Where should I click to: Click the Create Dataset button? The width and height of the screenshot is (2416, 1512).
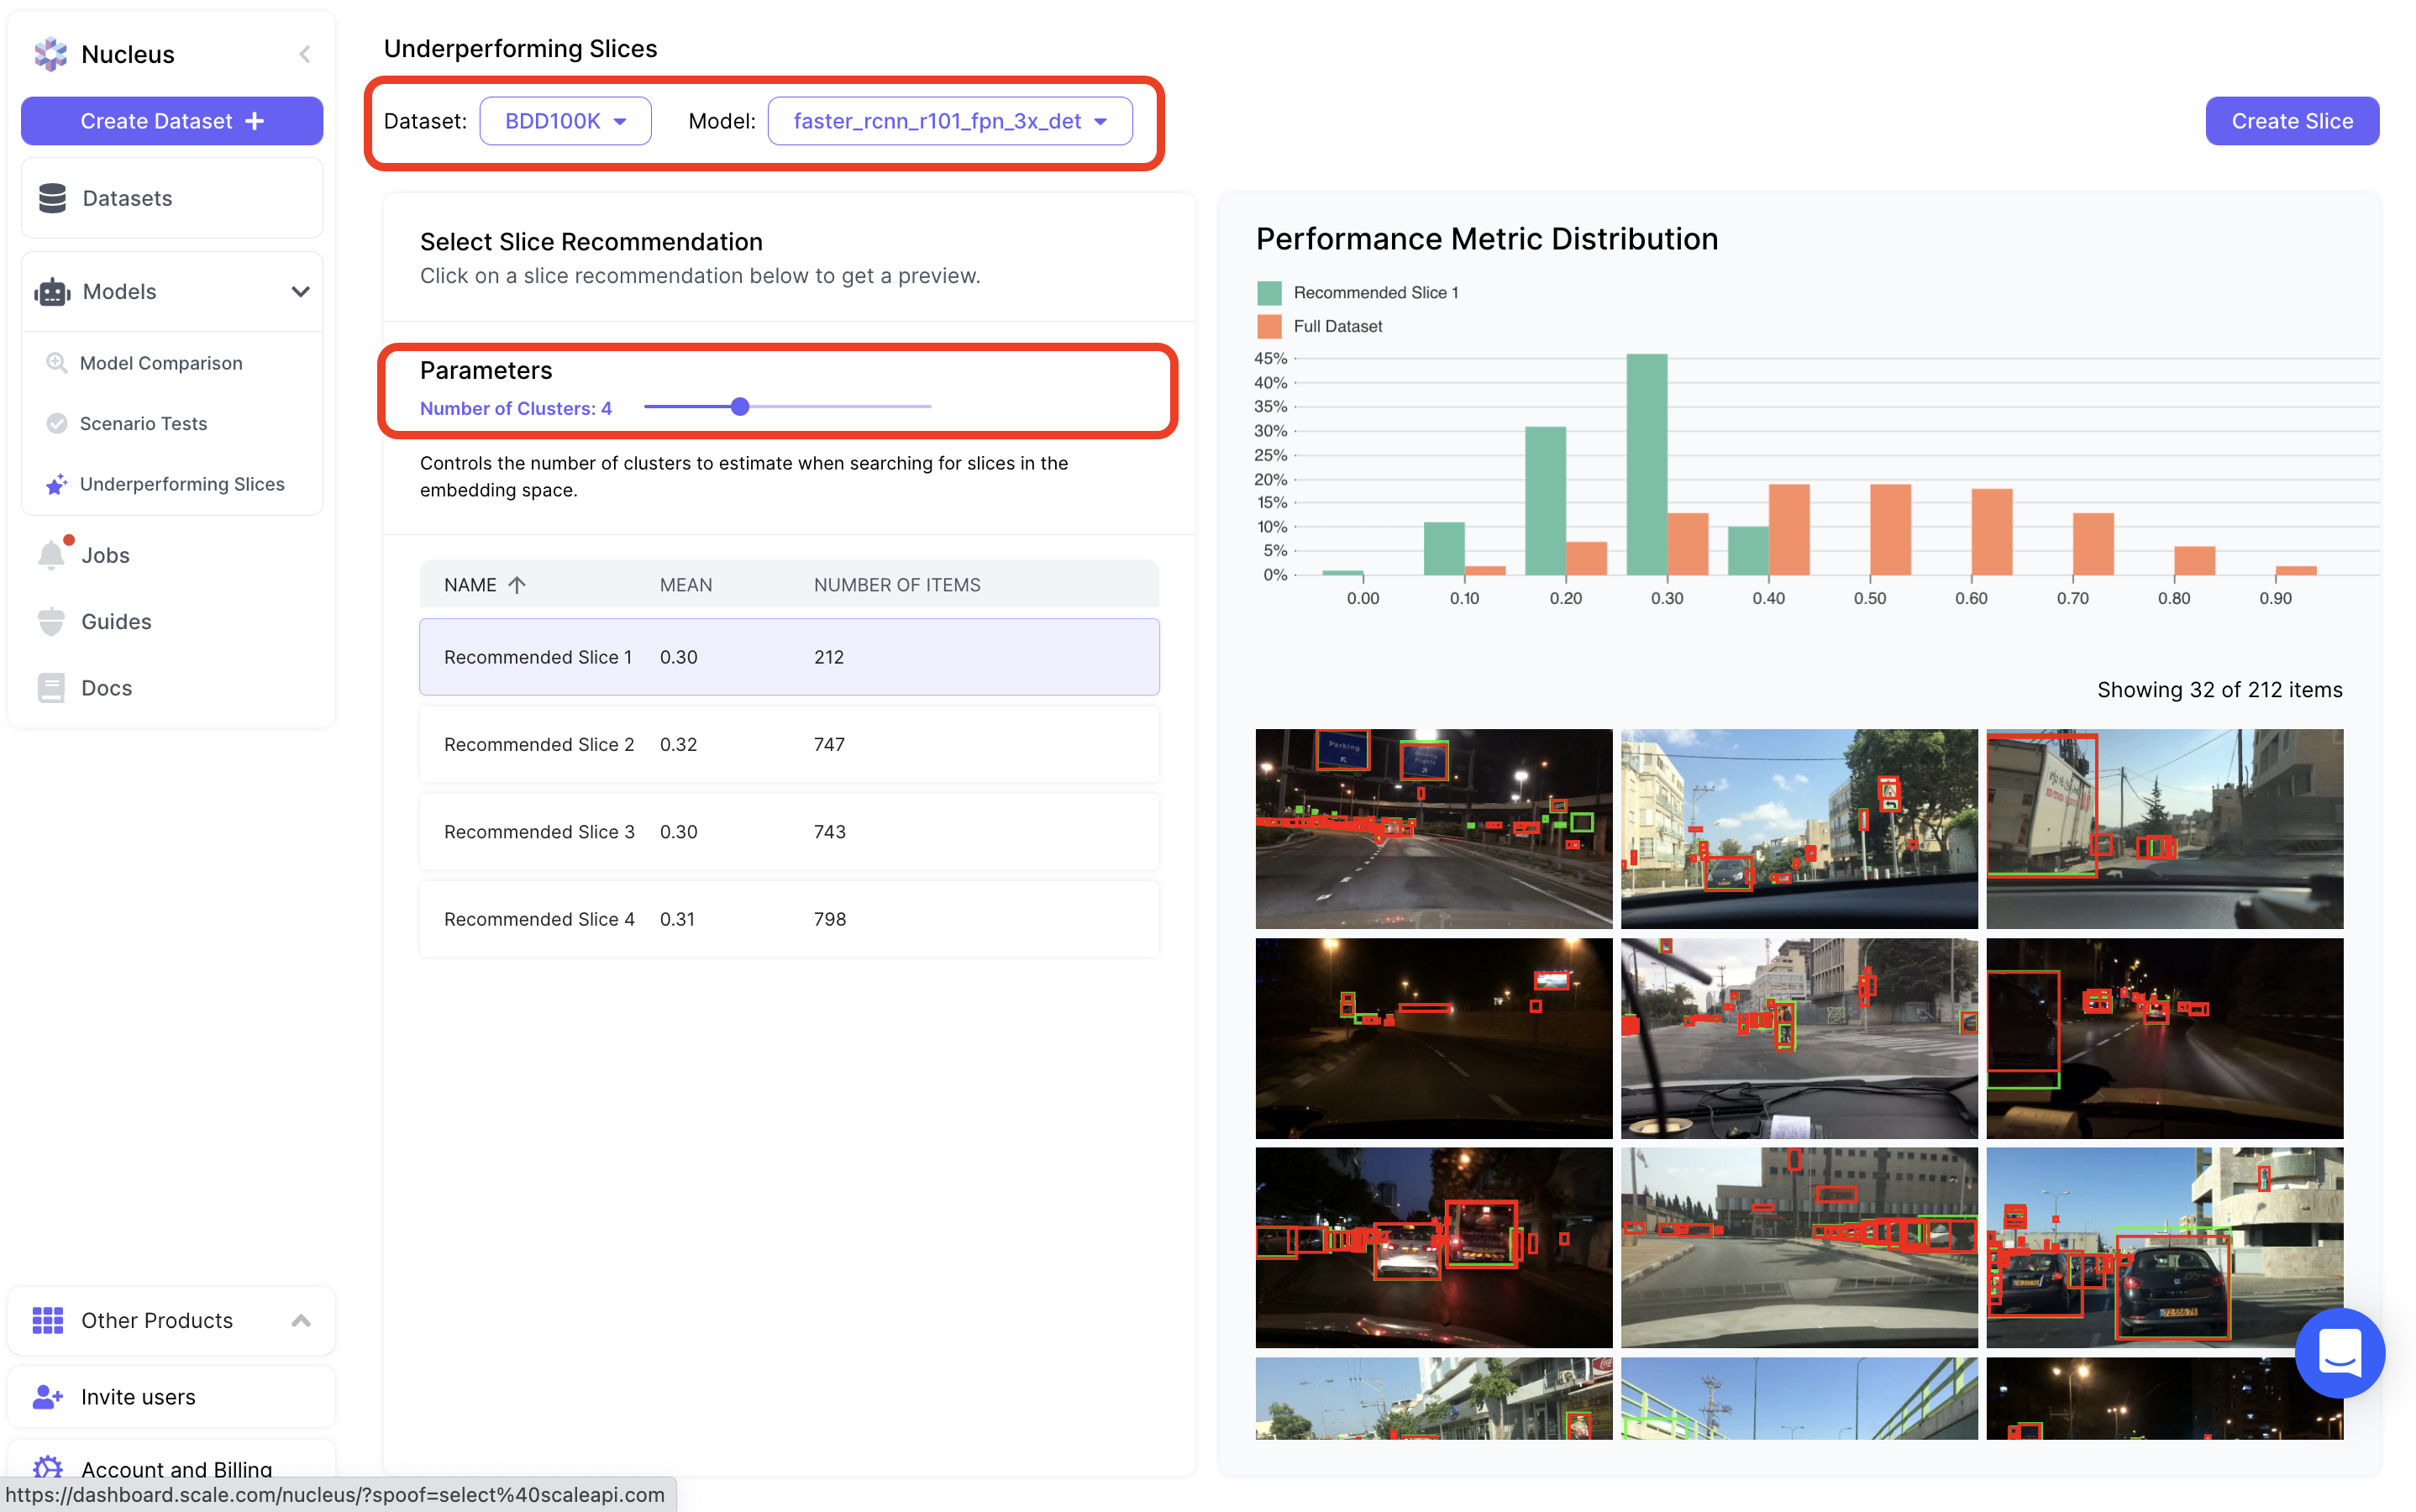[172, 121]
